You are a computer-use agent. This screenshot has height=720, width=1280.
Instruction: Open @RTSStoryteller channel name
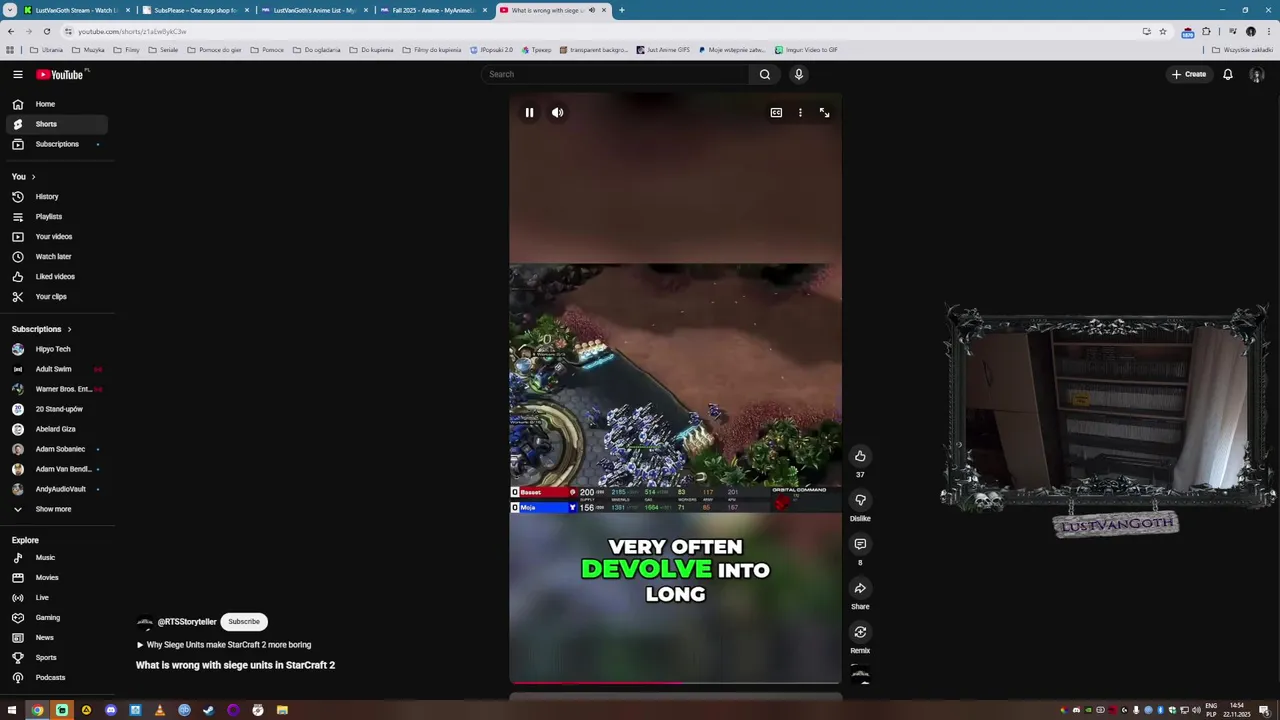click(187, 622)
